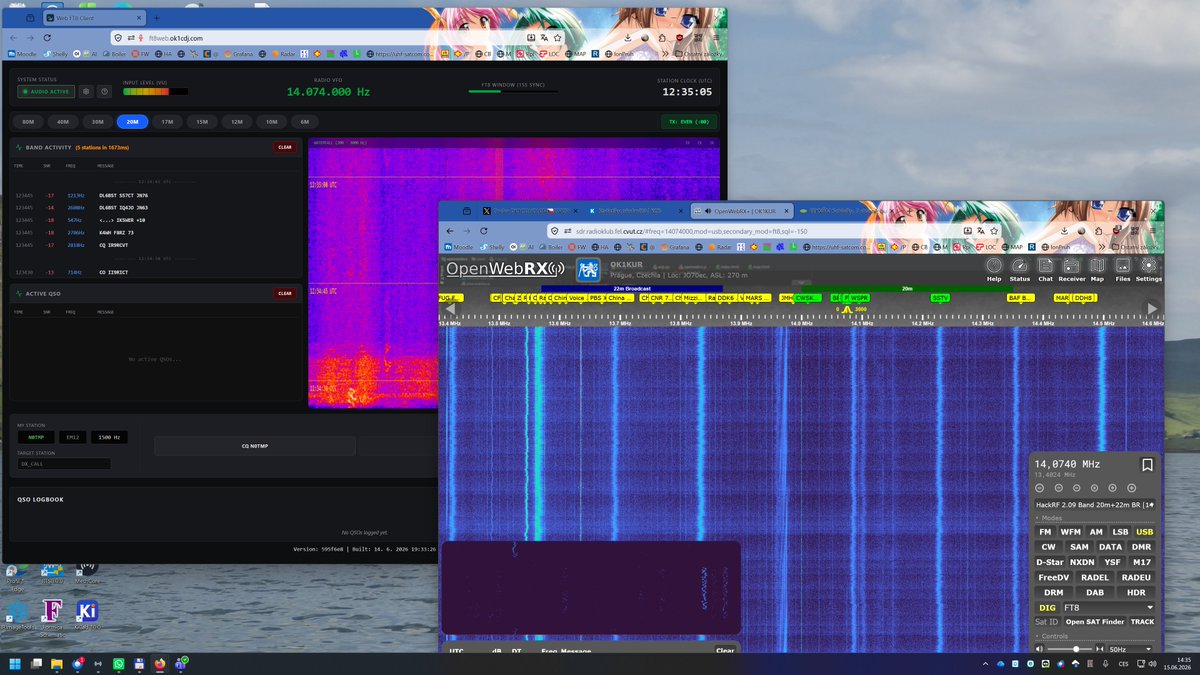1200x675 pixels.
Task: Toggle the AUDIO ACTIVE status button
Action: (46, 91)
